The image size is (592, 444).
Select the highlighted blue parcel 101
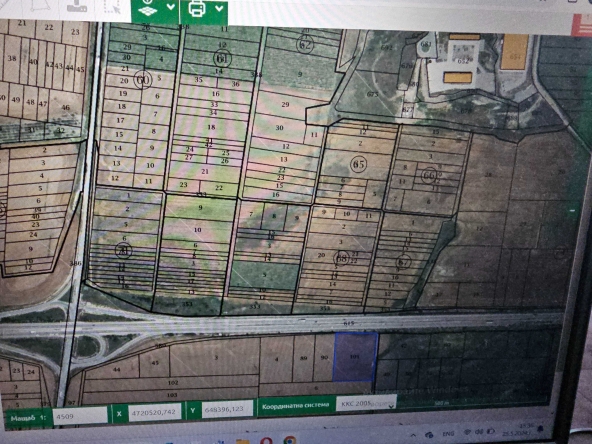(355, 356)
